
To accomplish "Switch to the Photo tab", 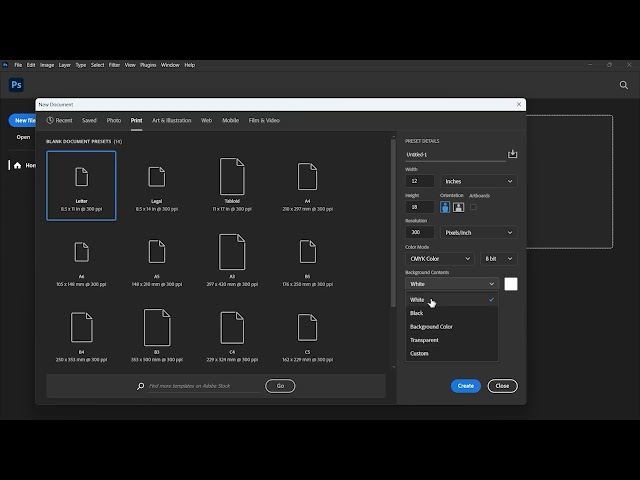I will click(x=114, y=120).
